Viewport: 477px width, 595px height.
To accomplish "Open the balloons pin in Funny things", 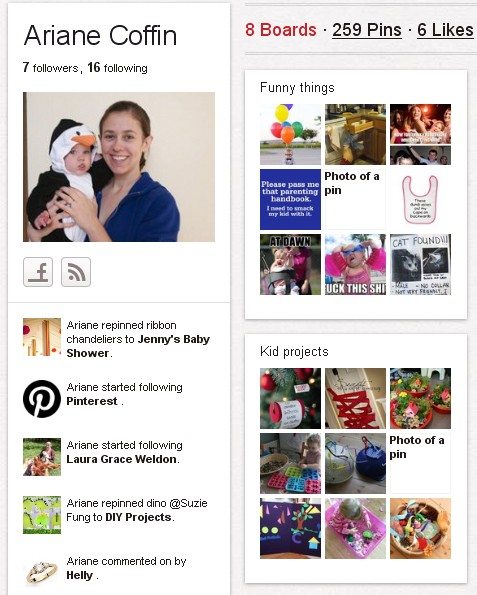I will coord(290,134).
